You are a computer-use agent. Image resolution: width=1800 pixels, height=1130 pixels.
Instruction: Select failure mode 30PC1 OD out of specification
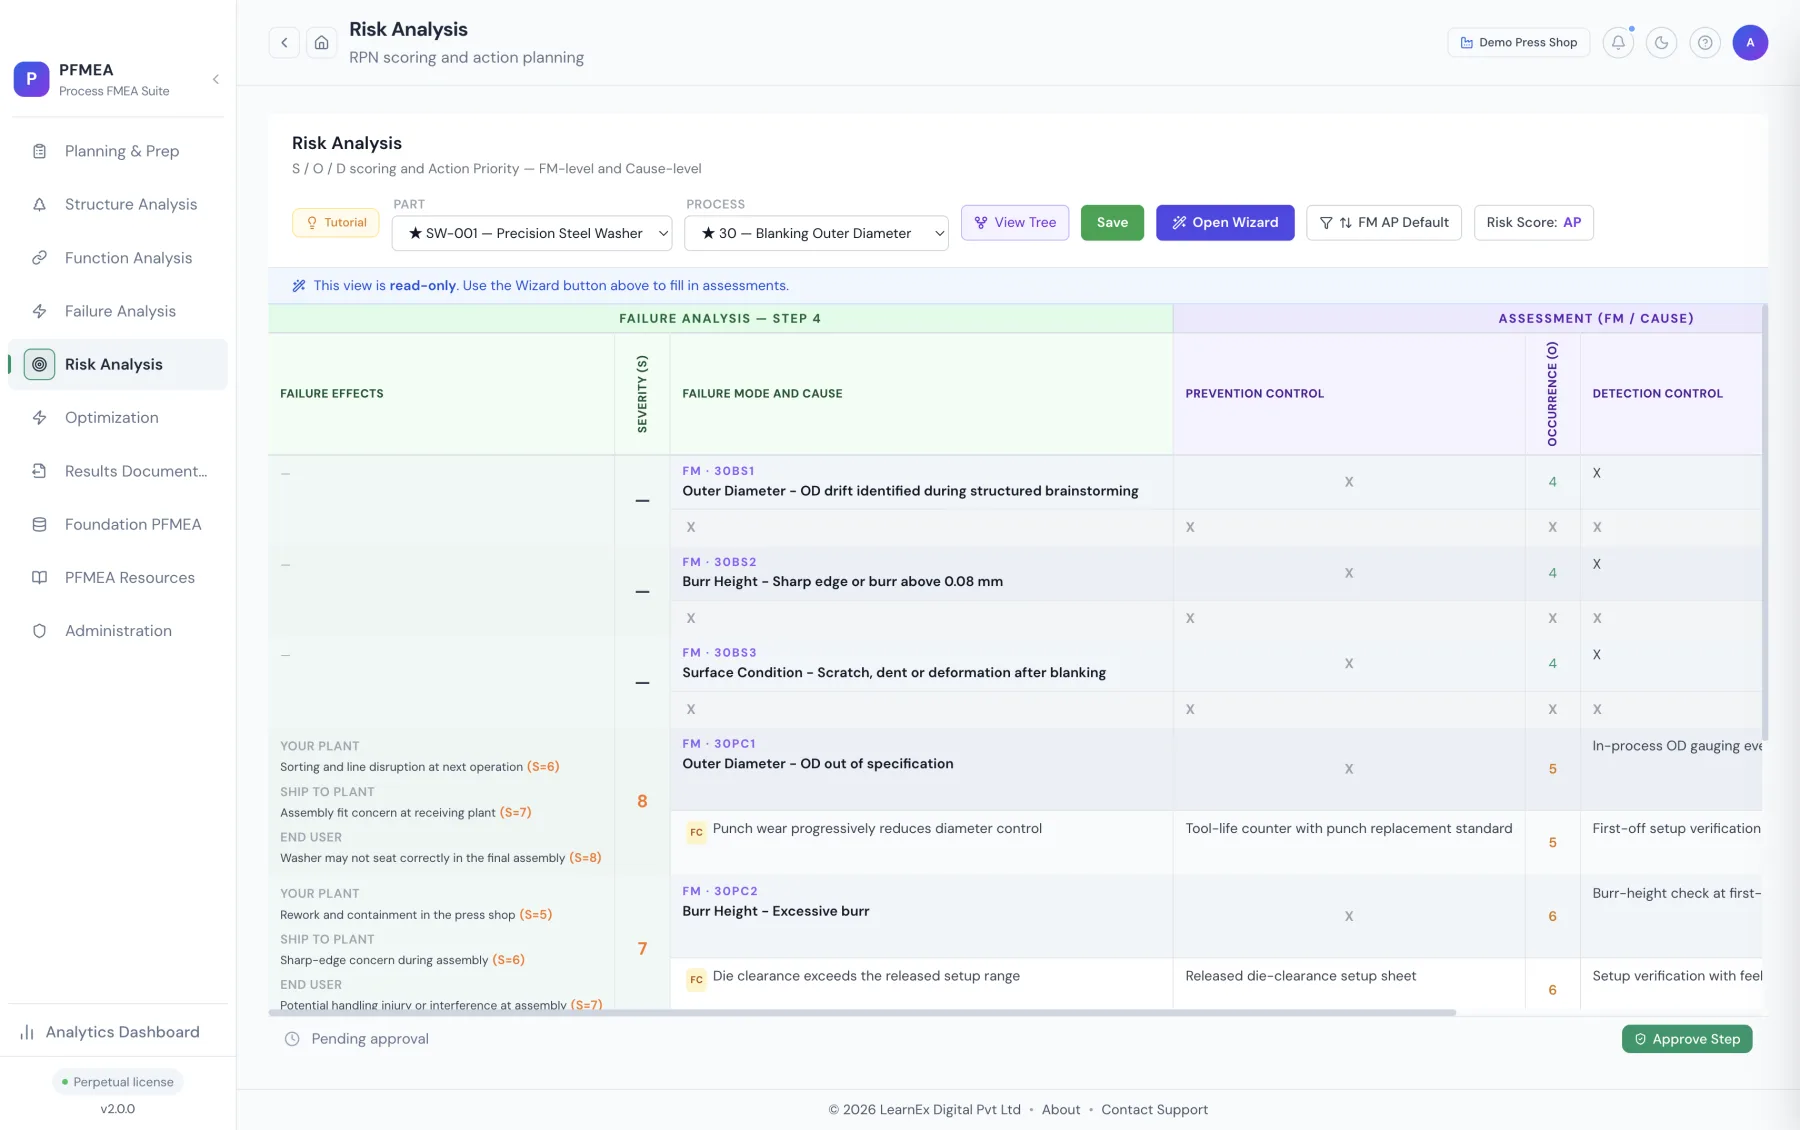pyautogui.click(x=920, y=769)
